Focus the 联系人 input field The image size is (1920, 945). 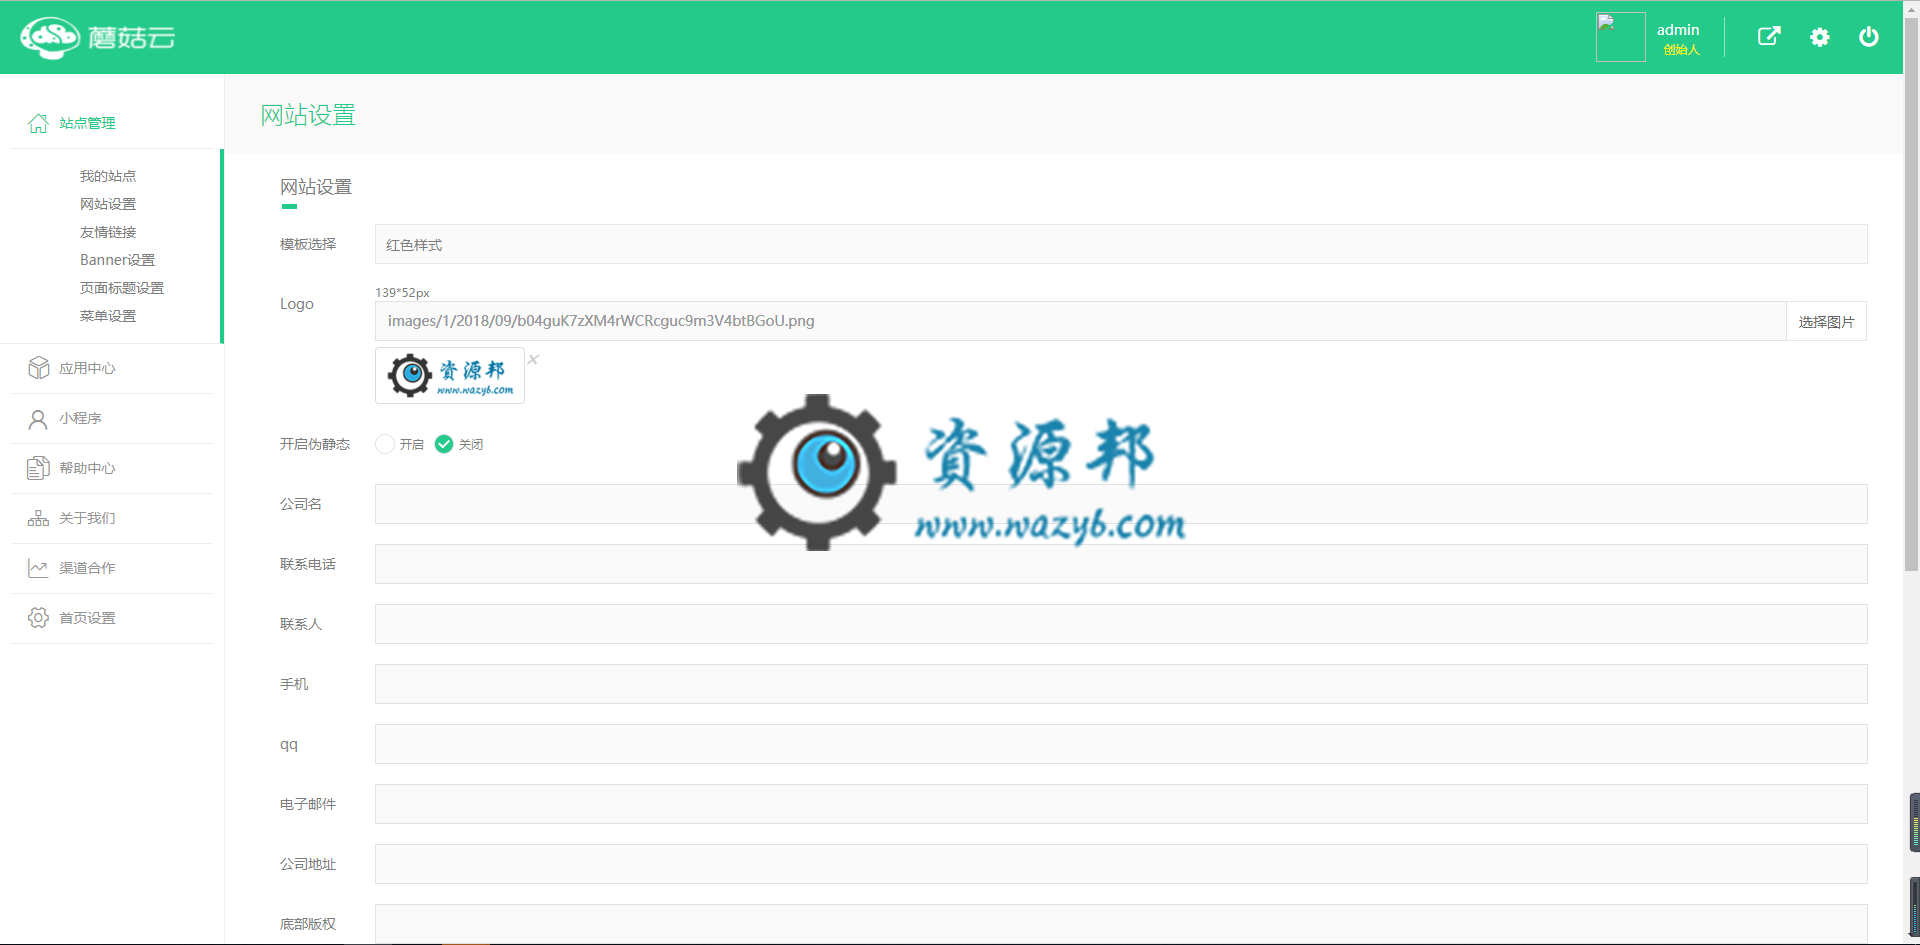pos(1121,624)
